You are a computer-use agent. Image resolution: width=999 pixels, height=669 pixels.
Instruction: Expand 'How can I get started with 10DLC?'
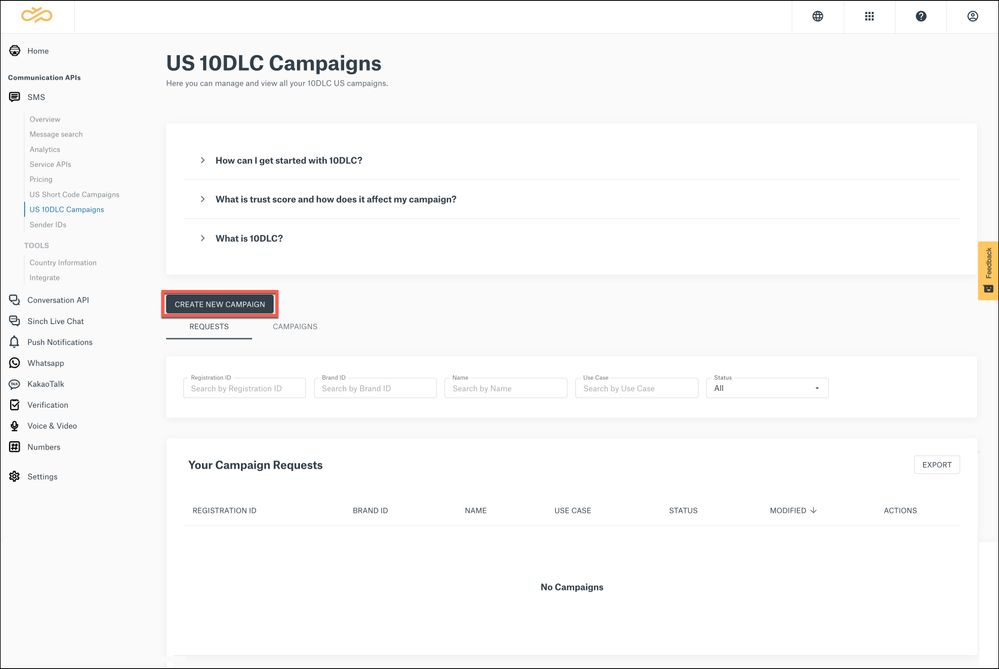288,160
